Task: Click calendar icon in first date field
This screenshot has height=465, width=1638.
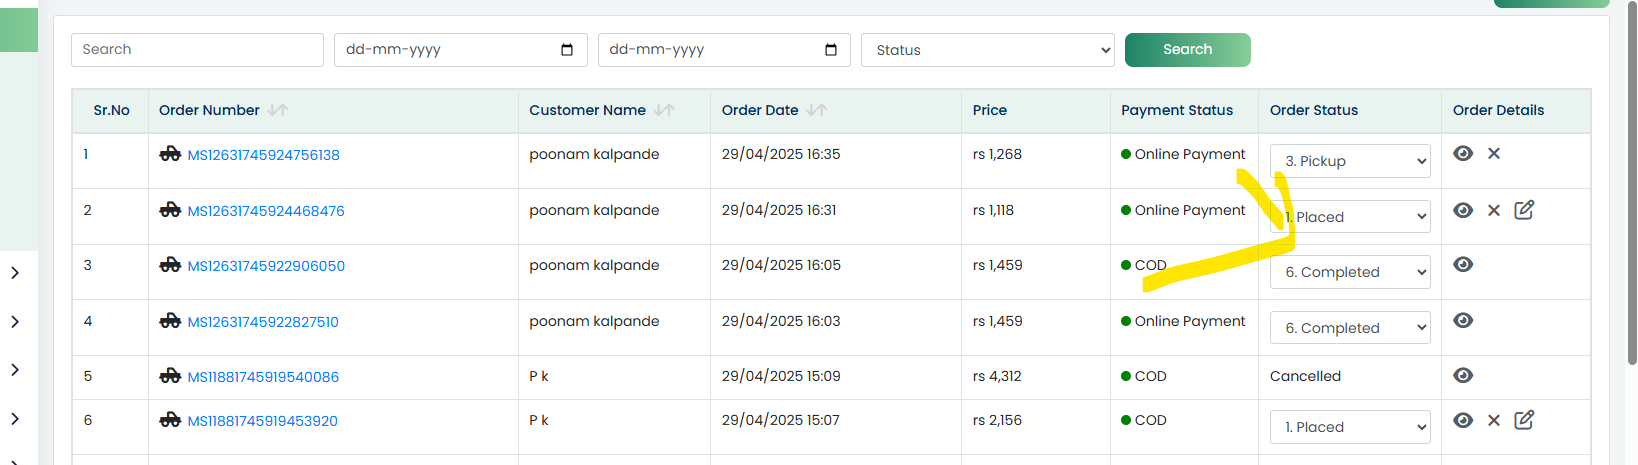Action: tap(567, 50)
